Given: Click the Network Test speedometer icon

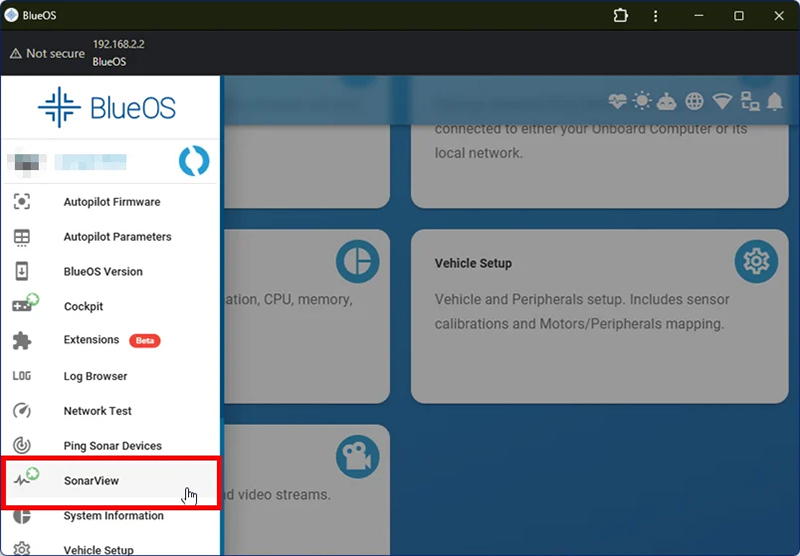Looking at the screenshot, I should pyautogui.click(x=21, y=411).
